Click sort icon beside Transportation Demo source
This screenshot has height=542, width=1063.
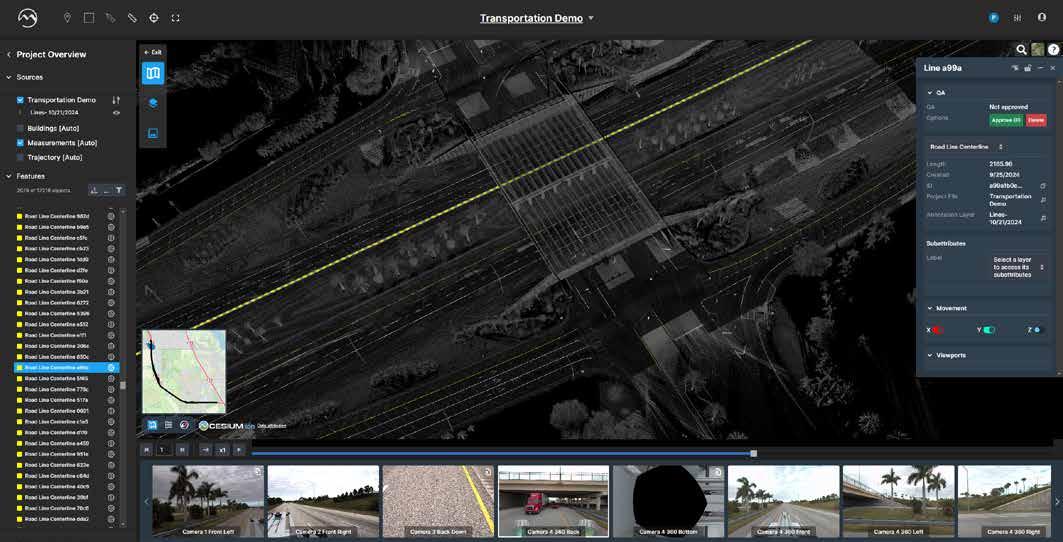click(116, 100)
